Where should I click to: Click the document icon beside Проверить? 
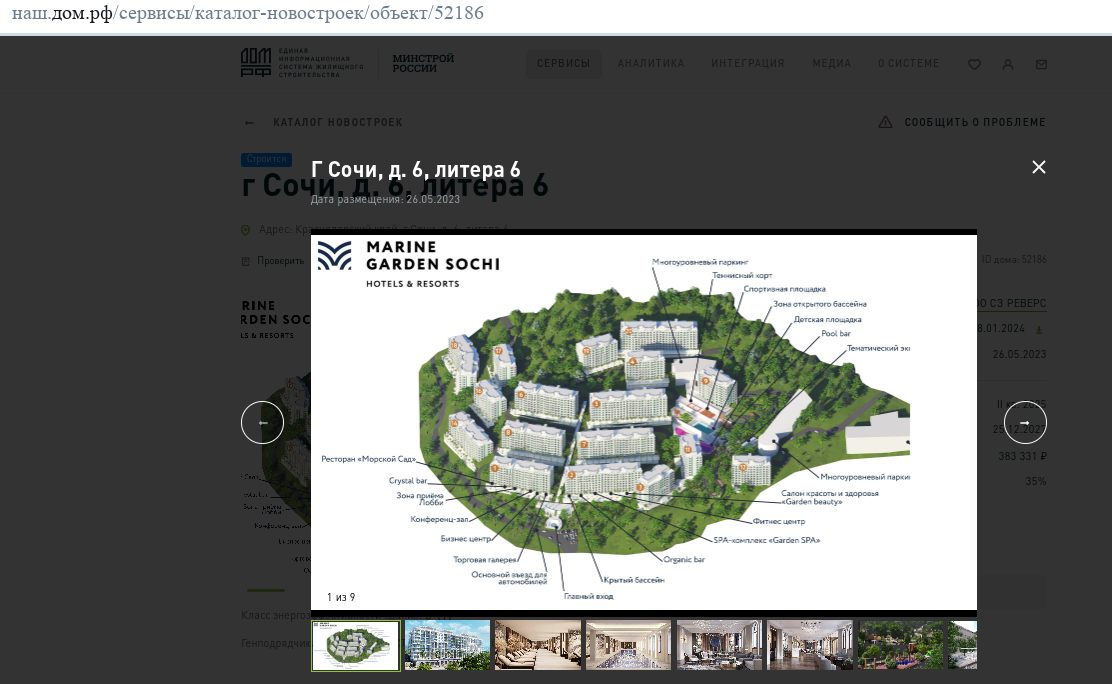(x=245, y=261)
